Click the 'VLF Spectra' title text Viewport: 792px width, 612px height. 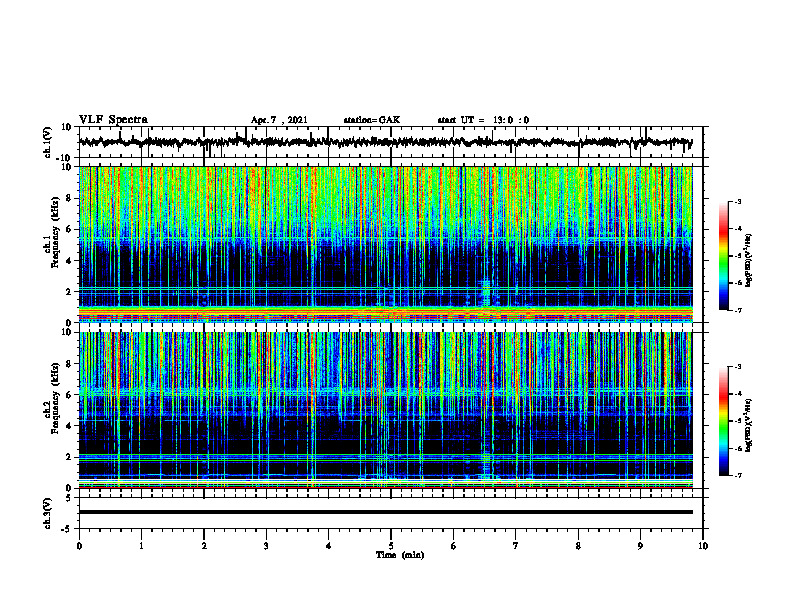[x=113, y=120]
